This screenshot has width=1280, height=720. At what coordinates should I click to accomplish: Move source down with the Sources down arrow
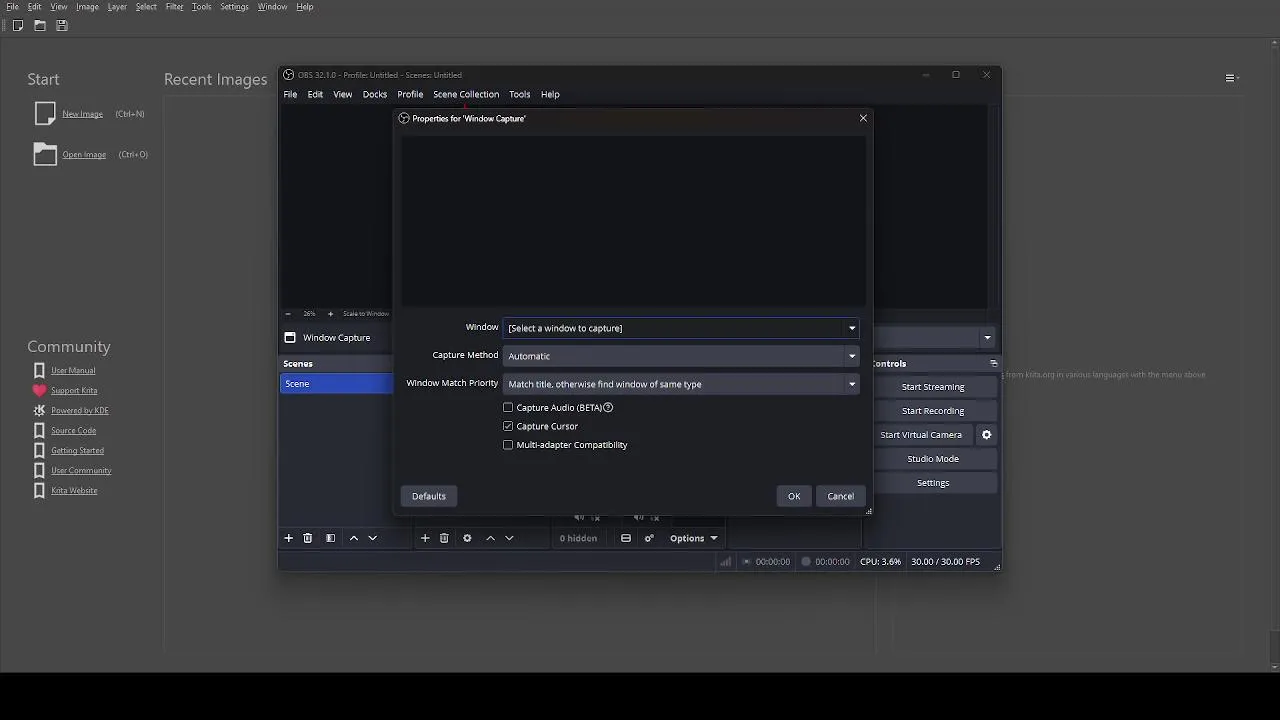click(509, 538)
